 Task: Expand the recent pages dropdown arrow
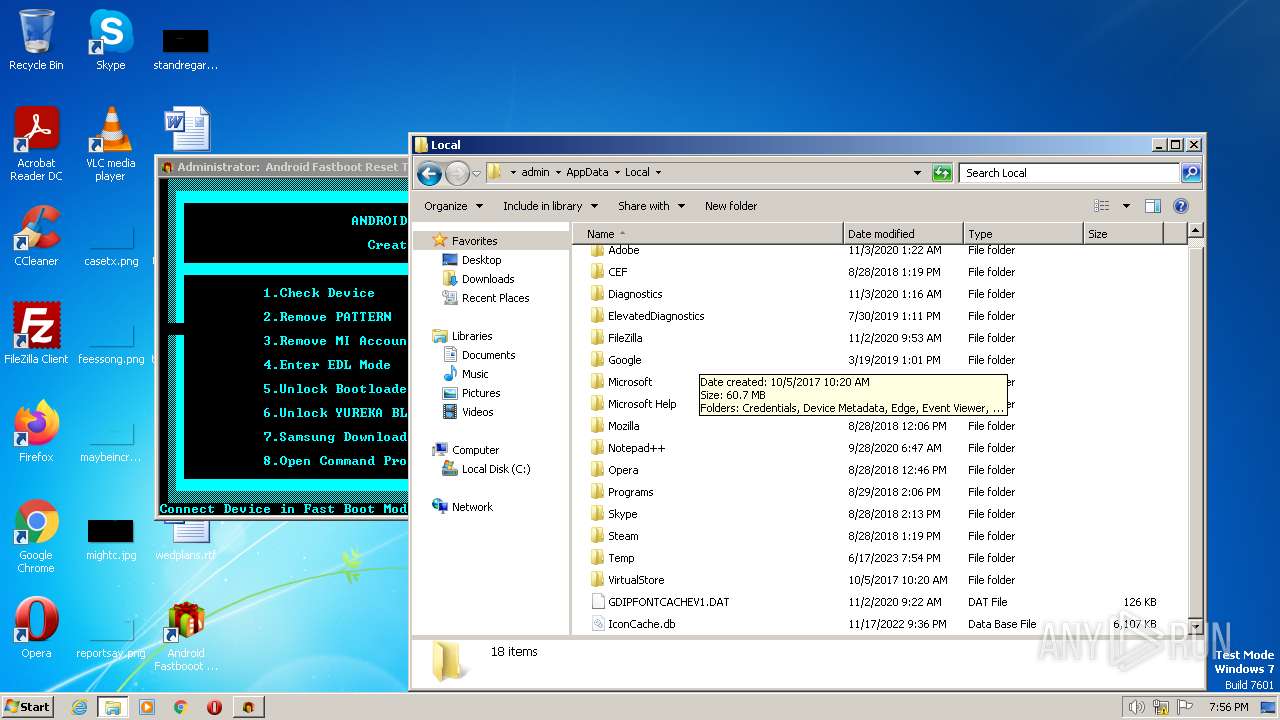[x=476, y=173]
